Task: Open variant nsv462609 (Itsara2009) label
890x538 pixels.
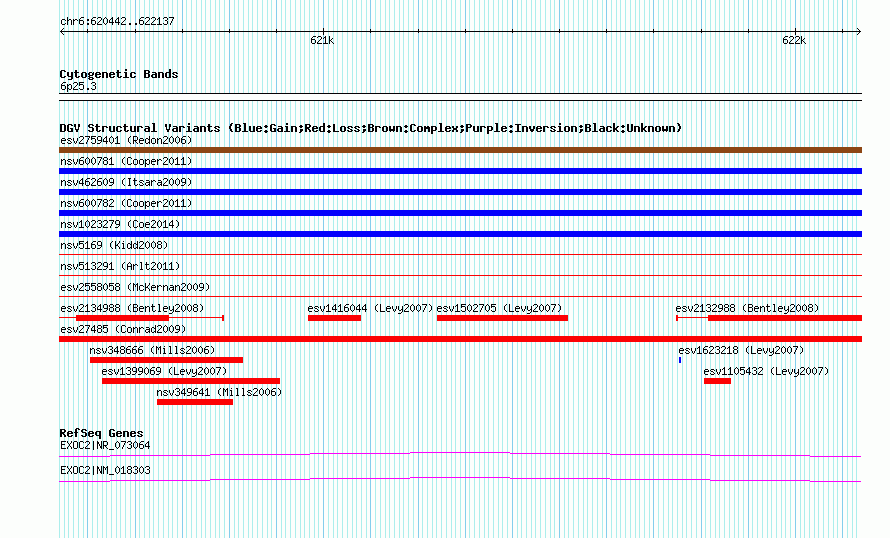Action: pyautogui.click(x=126, y=182)
